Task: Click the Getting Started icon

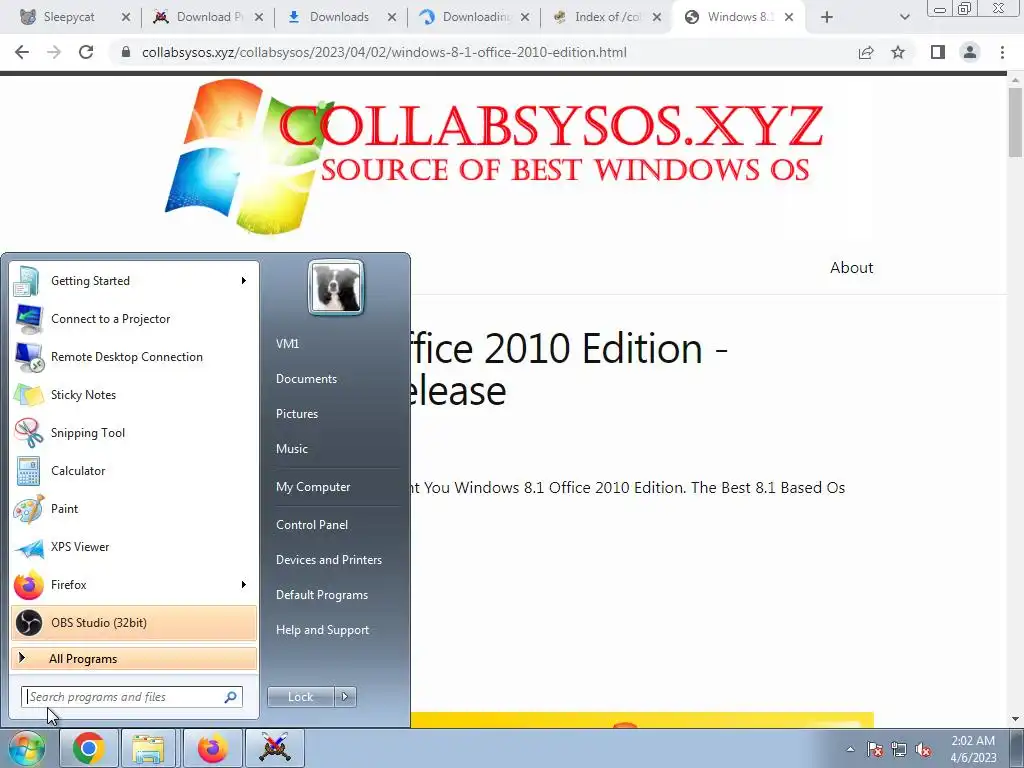Action: coord(28,281)
